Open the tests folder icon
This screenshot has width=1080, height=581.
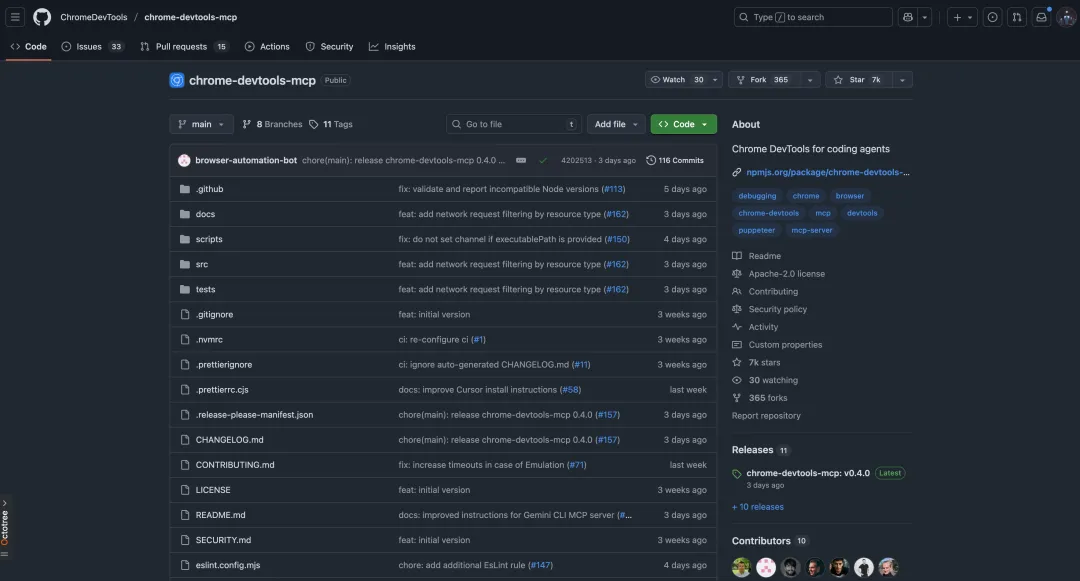(185, 290)
